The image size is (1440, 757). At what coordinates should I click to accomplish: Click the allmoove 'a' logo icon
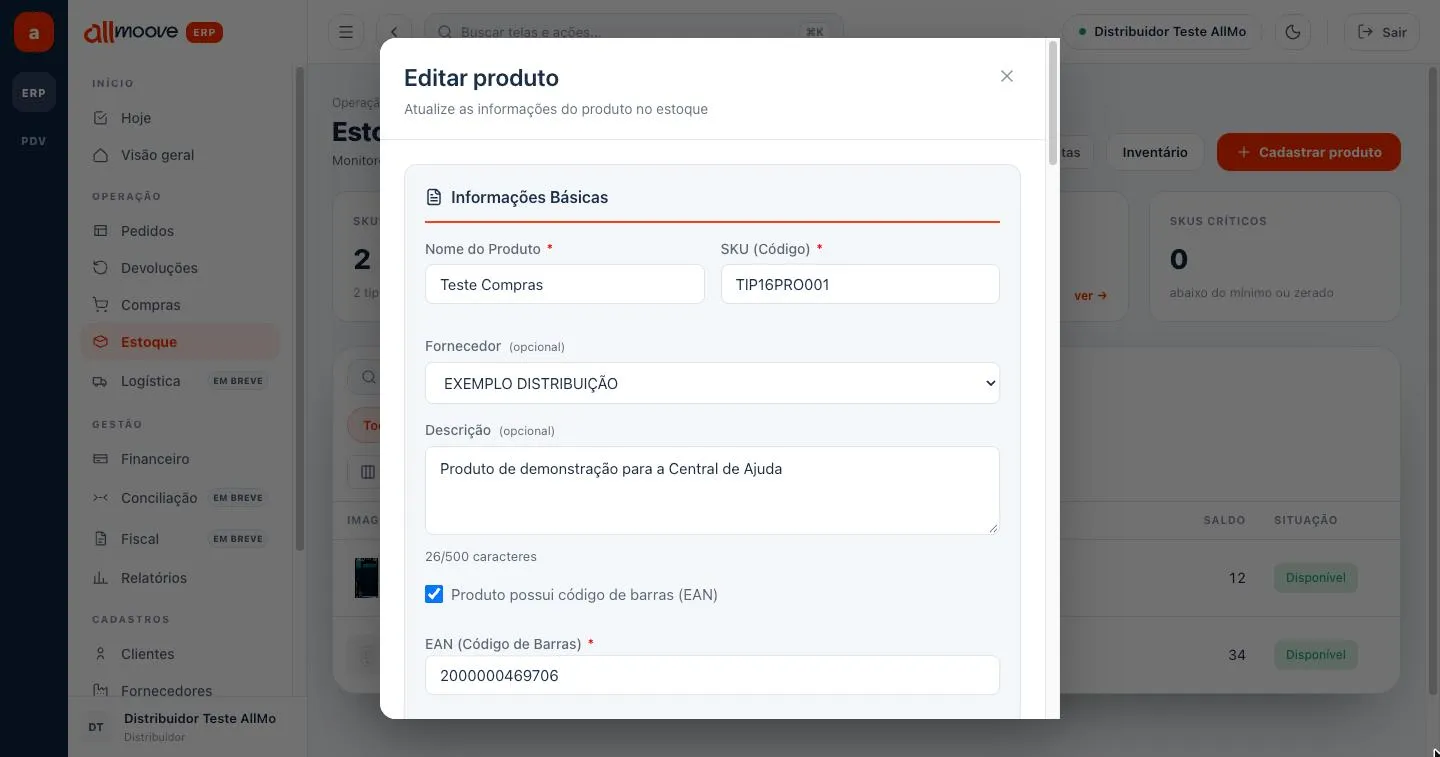point(34,33)
